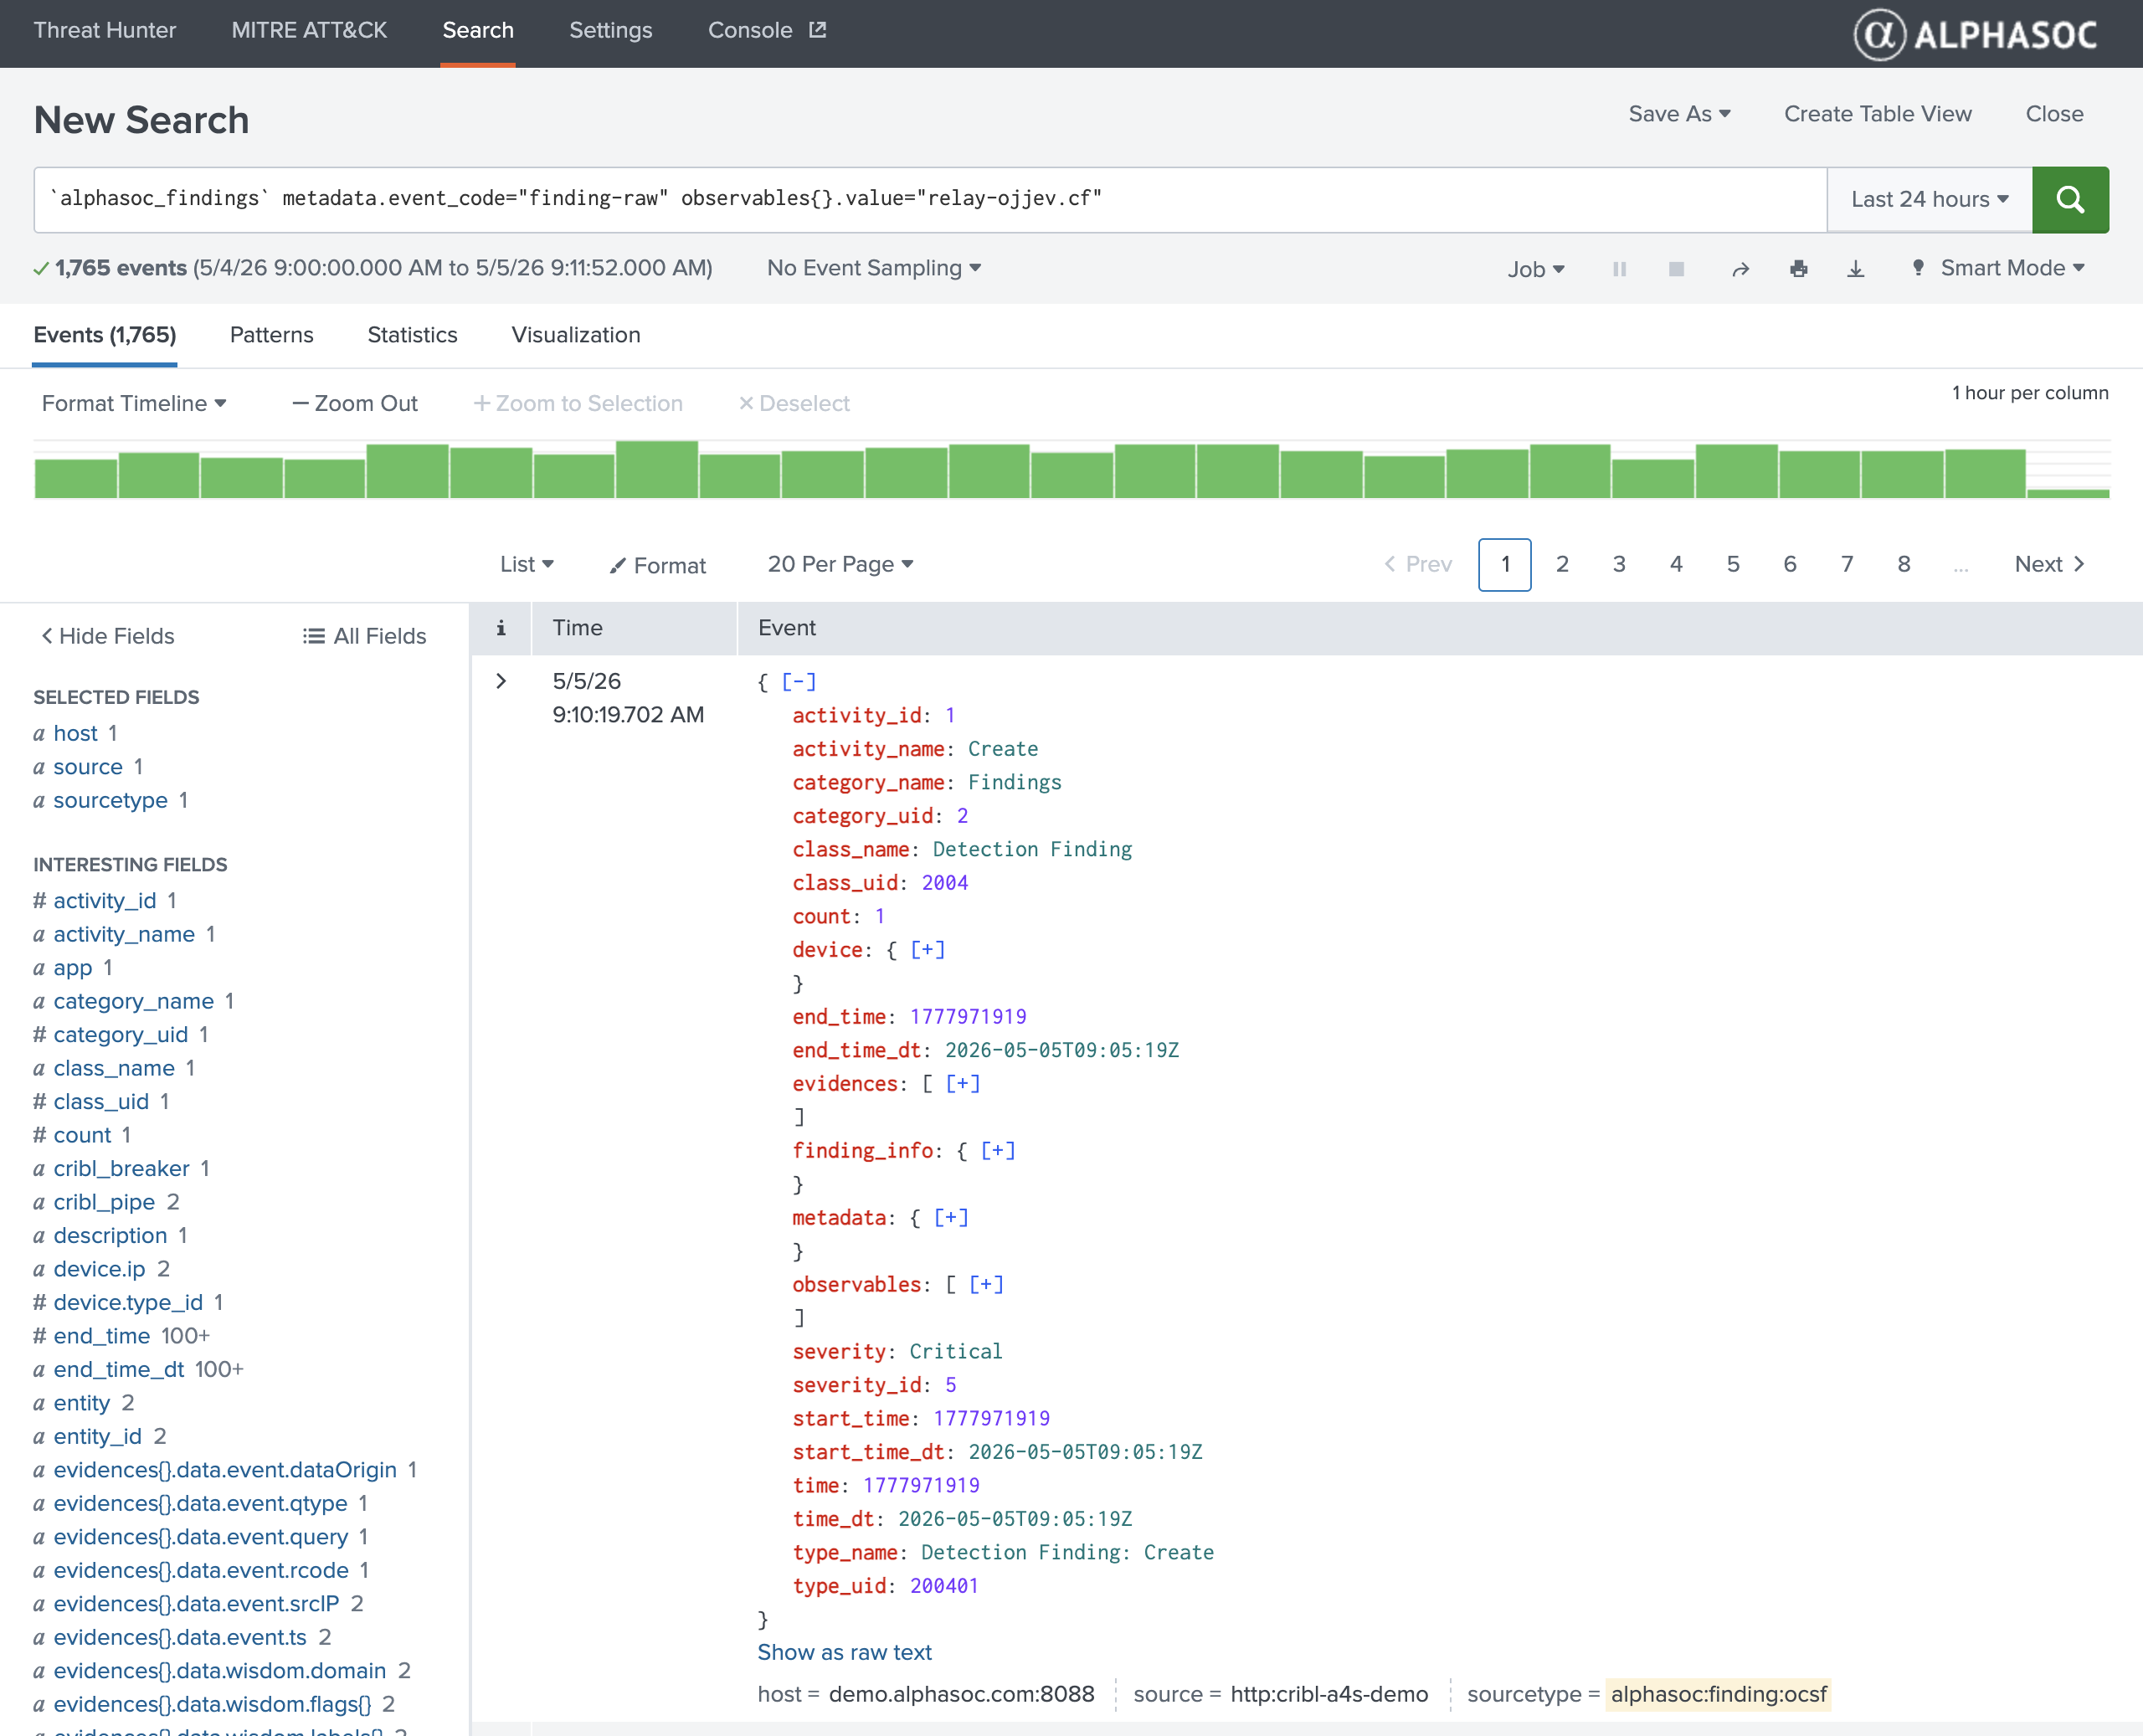Screen dimensions: 2143x1736
Task: Export results with the download icon
Action: point(1856,269)
